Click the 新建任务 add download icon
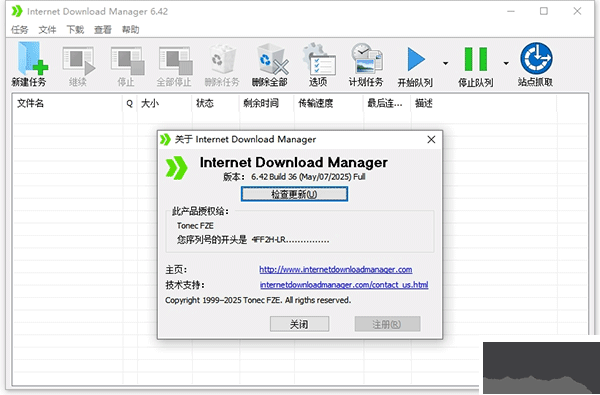Viewport: 600px width, 395px height. click(x=33, y=59)
